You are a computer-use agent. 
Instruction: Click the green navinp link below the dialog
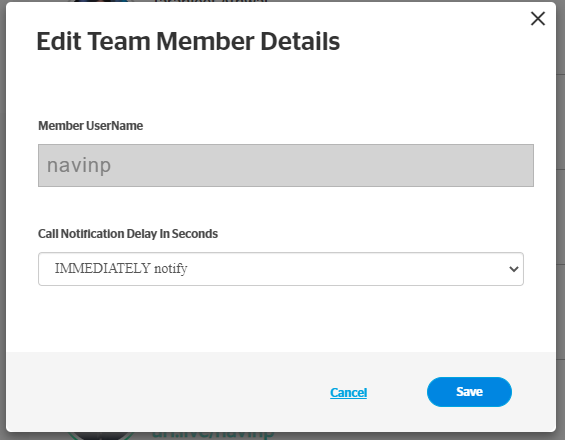[x=213, y=435]
